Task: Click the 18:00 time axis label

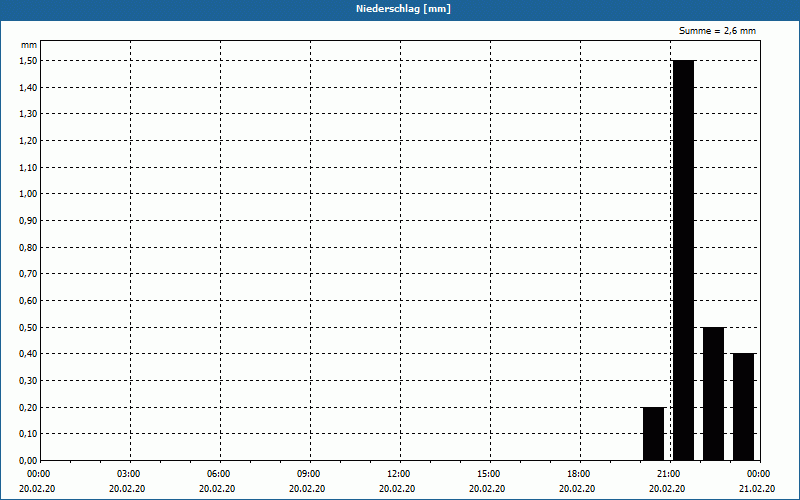Action: tap(580, 474)
